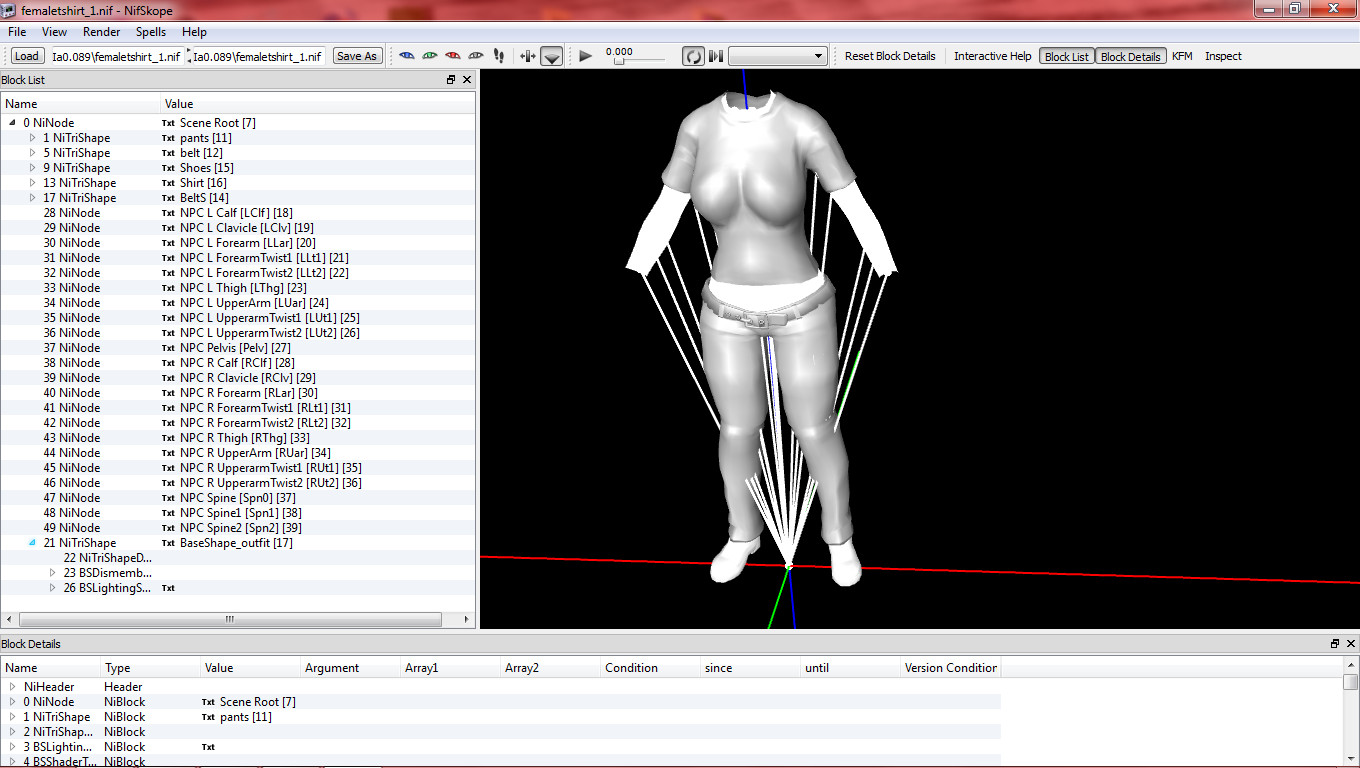The height and width of the screenshot is (768, 1360).
Task: Open the Spells menu
Action: [x=151, y=32]
